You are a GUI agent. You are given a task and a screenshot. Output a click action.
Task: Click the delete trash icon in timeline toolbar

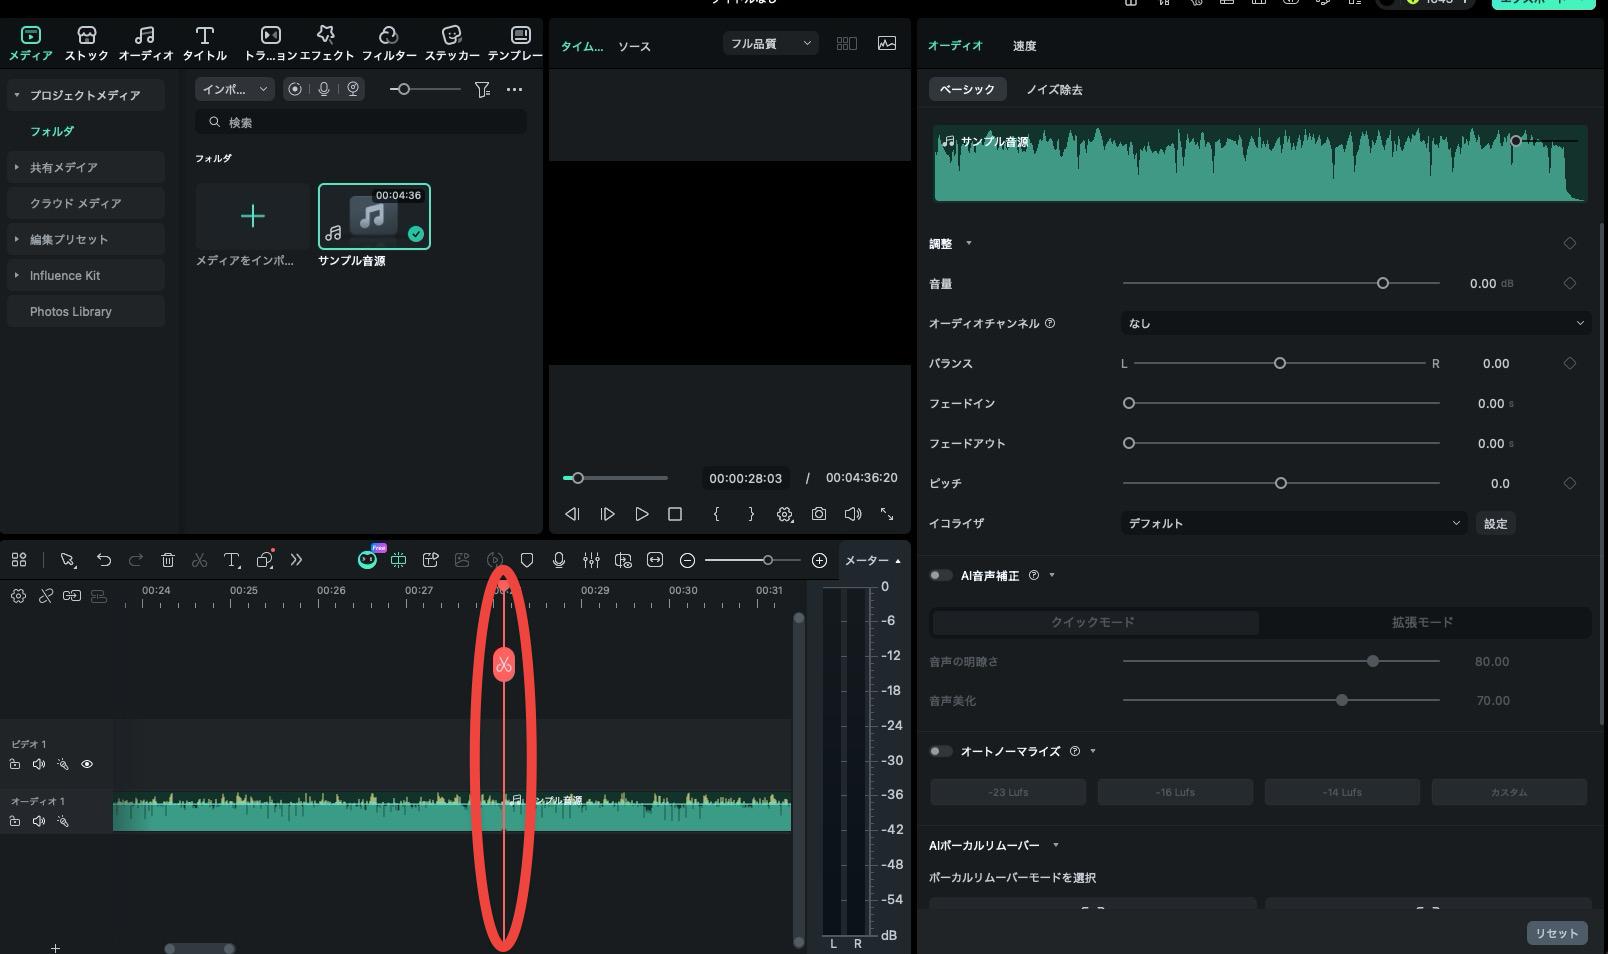click(168, 560)
